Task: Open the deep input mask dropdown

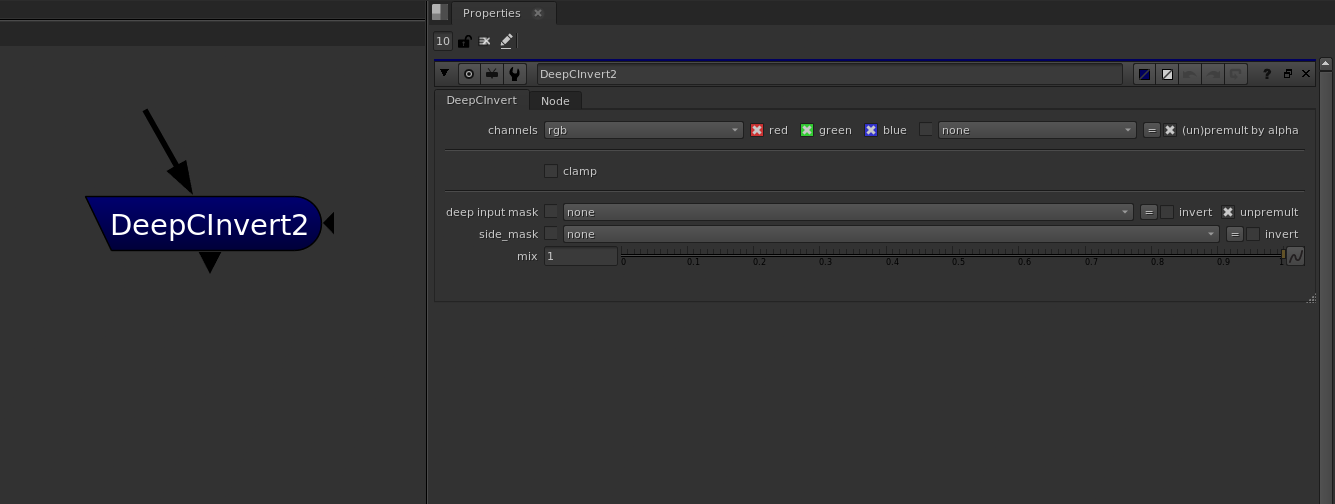Action: [848, 212]
